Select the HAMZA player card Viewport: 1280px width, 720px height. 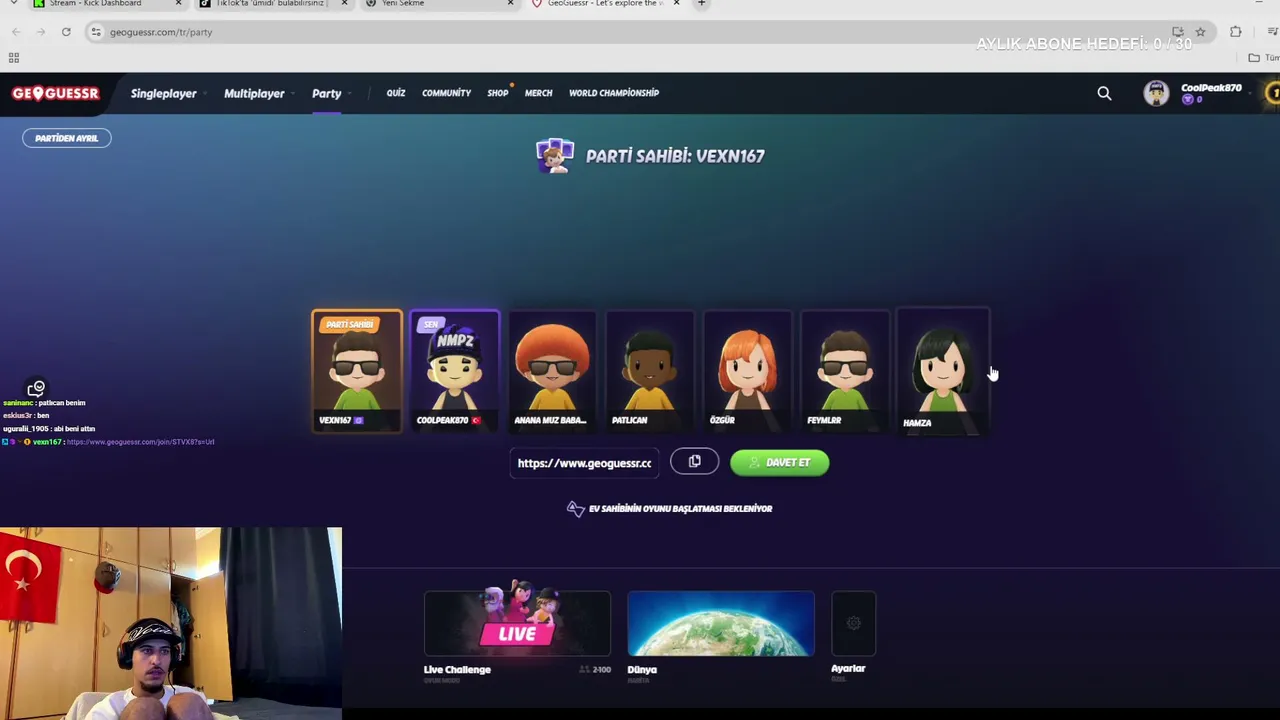click(943, 371)
